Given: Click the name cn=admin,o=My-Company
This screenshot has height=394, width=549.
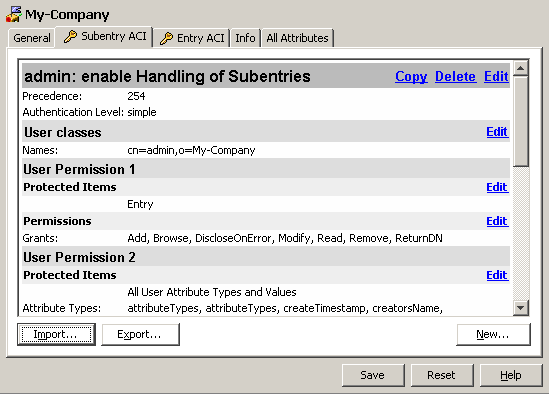Looking at the screenshot, I should [x=191, y=150].
